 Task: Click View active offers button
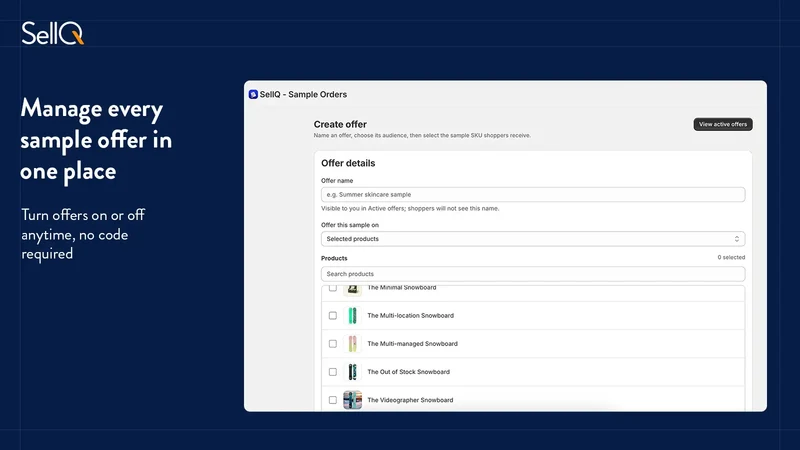722,124
